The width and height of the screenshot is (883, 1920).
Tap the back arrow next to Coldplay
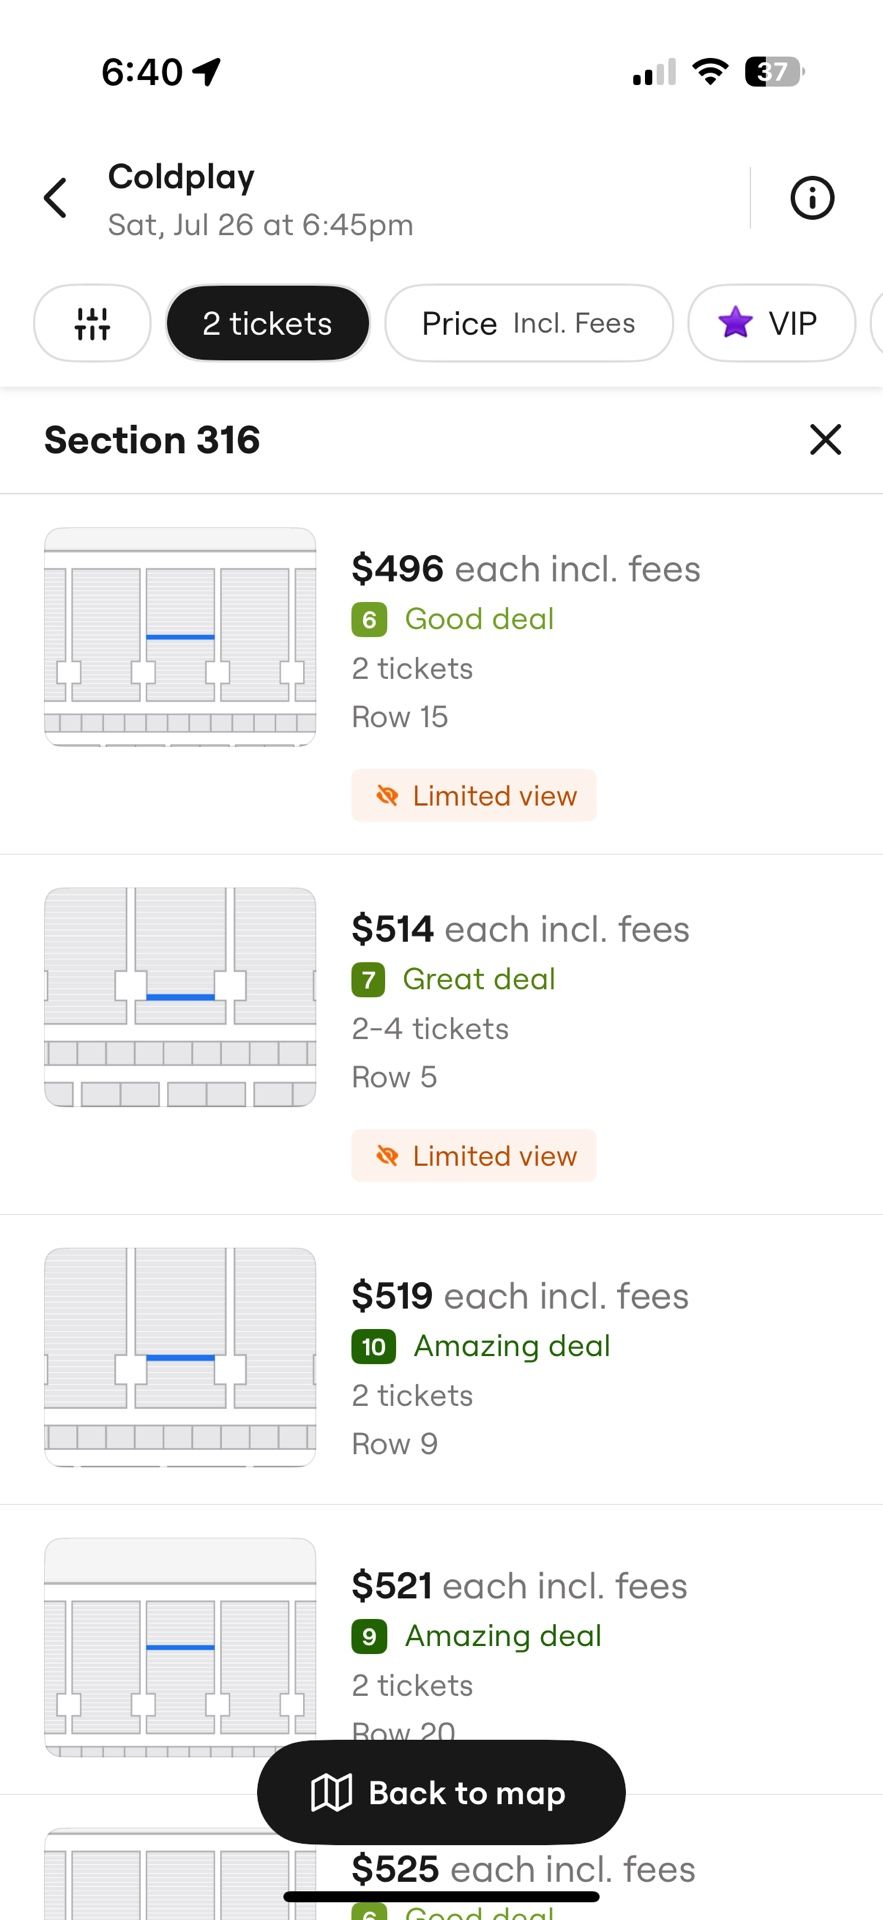click(x=56, y=198)
